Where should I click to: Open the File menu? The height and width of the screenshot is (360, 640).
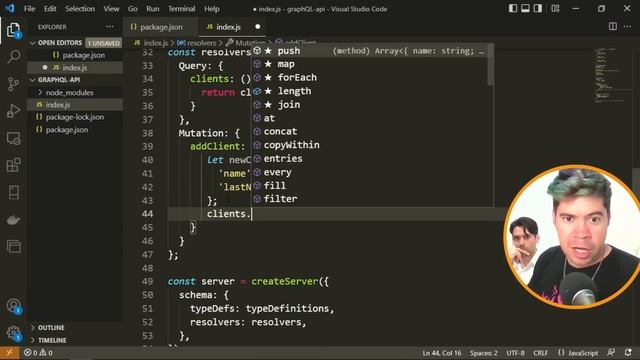[x=29, y=9]
